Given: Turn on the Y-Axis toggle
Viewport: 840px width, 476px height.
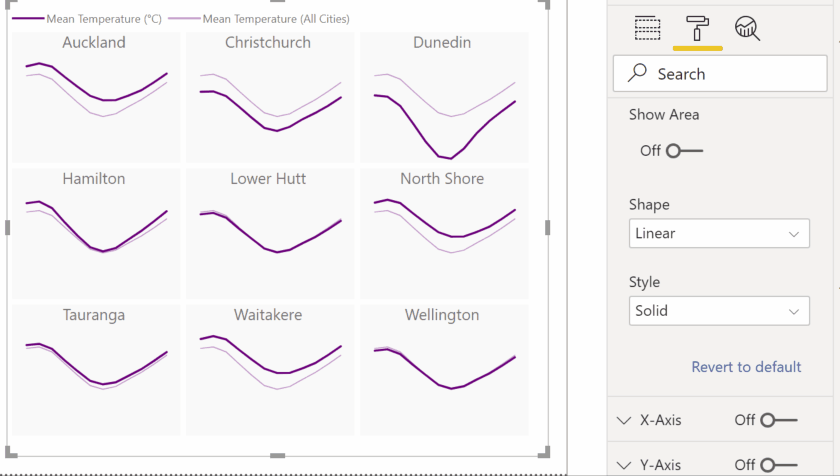Looking at the screenshot, I should click(779, 465).
